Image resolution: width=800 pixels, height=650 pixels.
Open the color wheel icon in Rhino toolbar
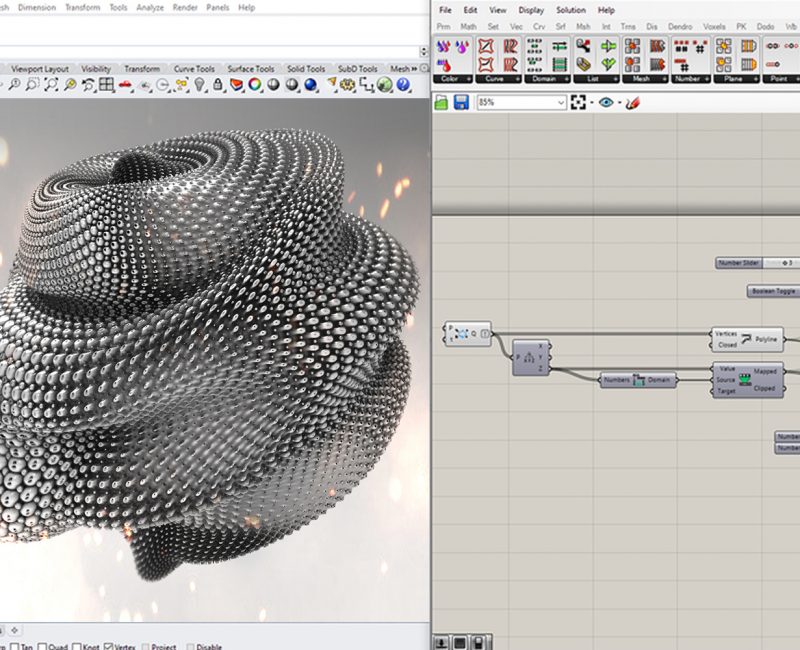pos(255,85)
